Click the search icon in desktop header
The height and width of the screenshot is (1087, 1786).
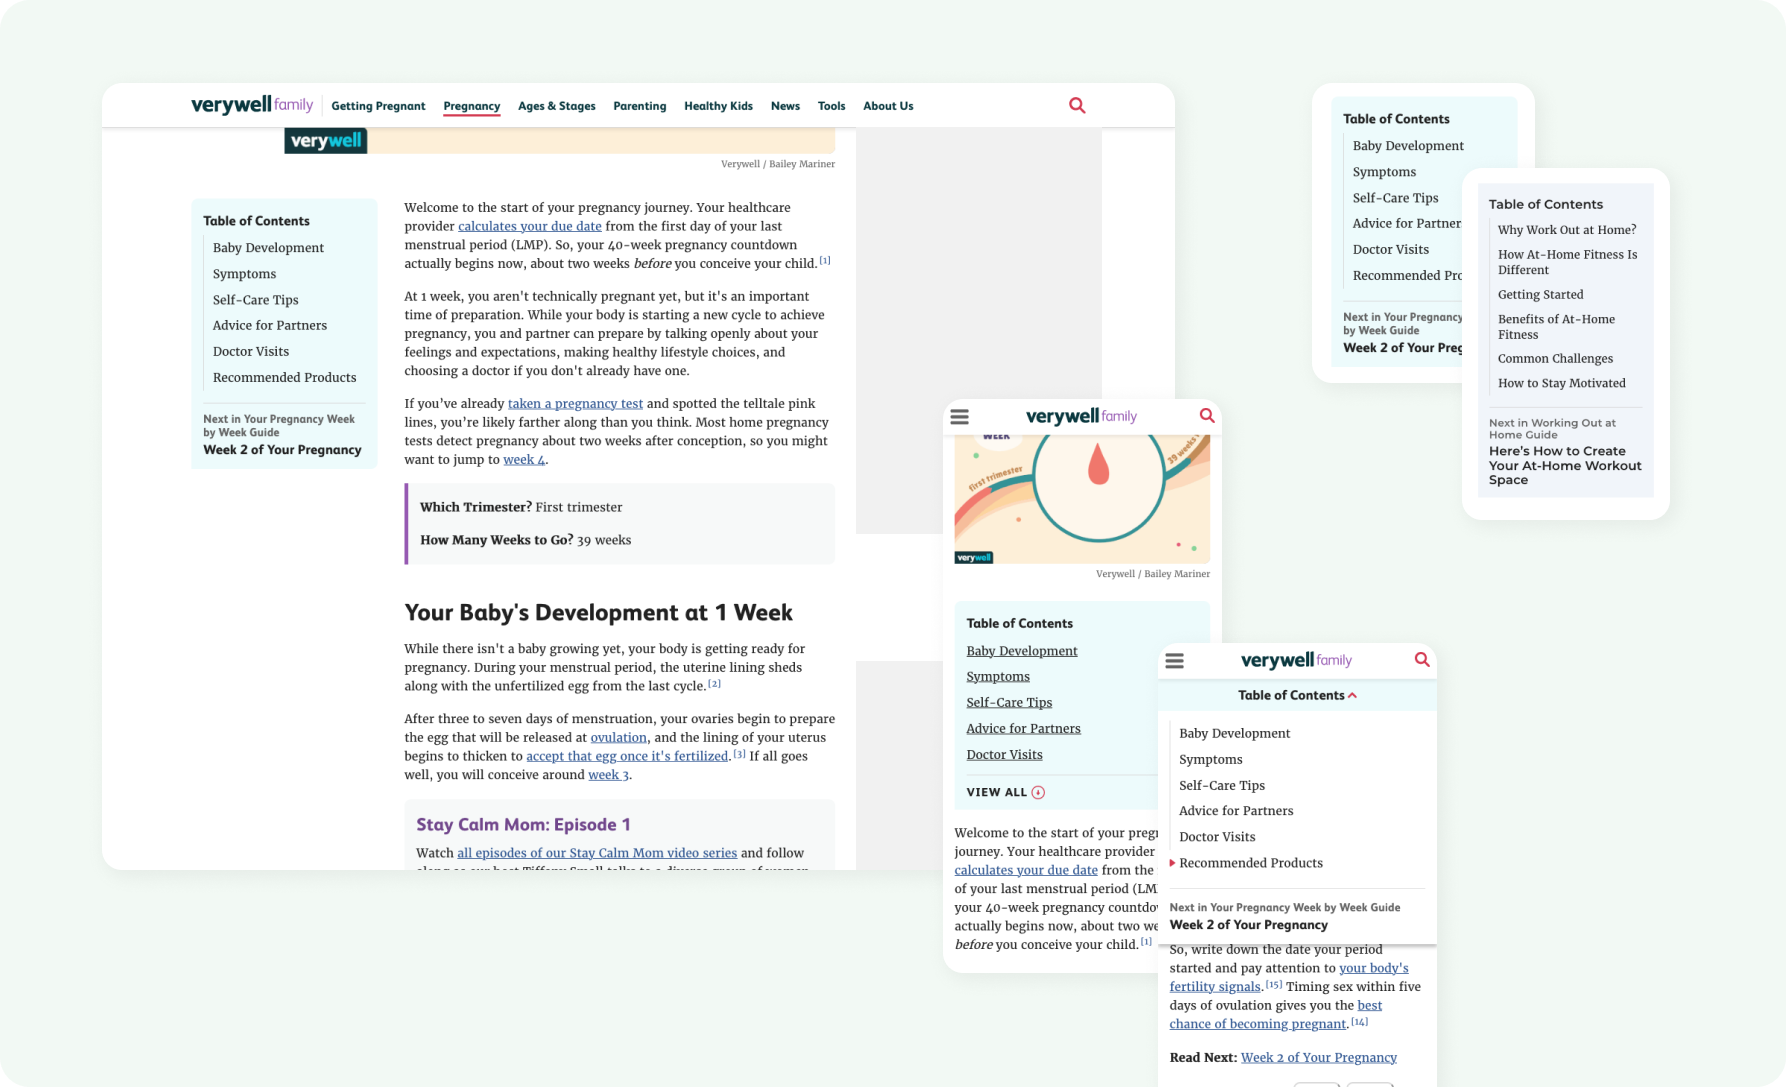point(1077,105)
